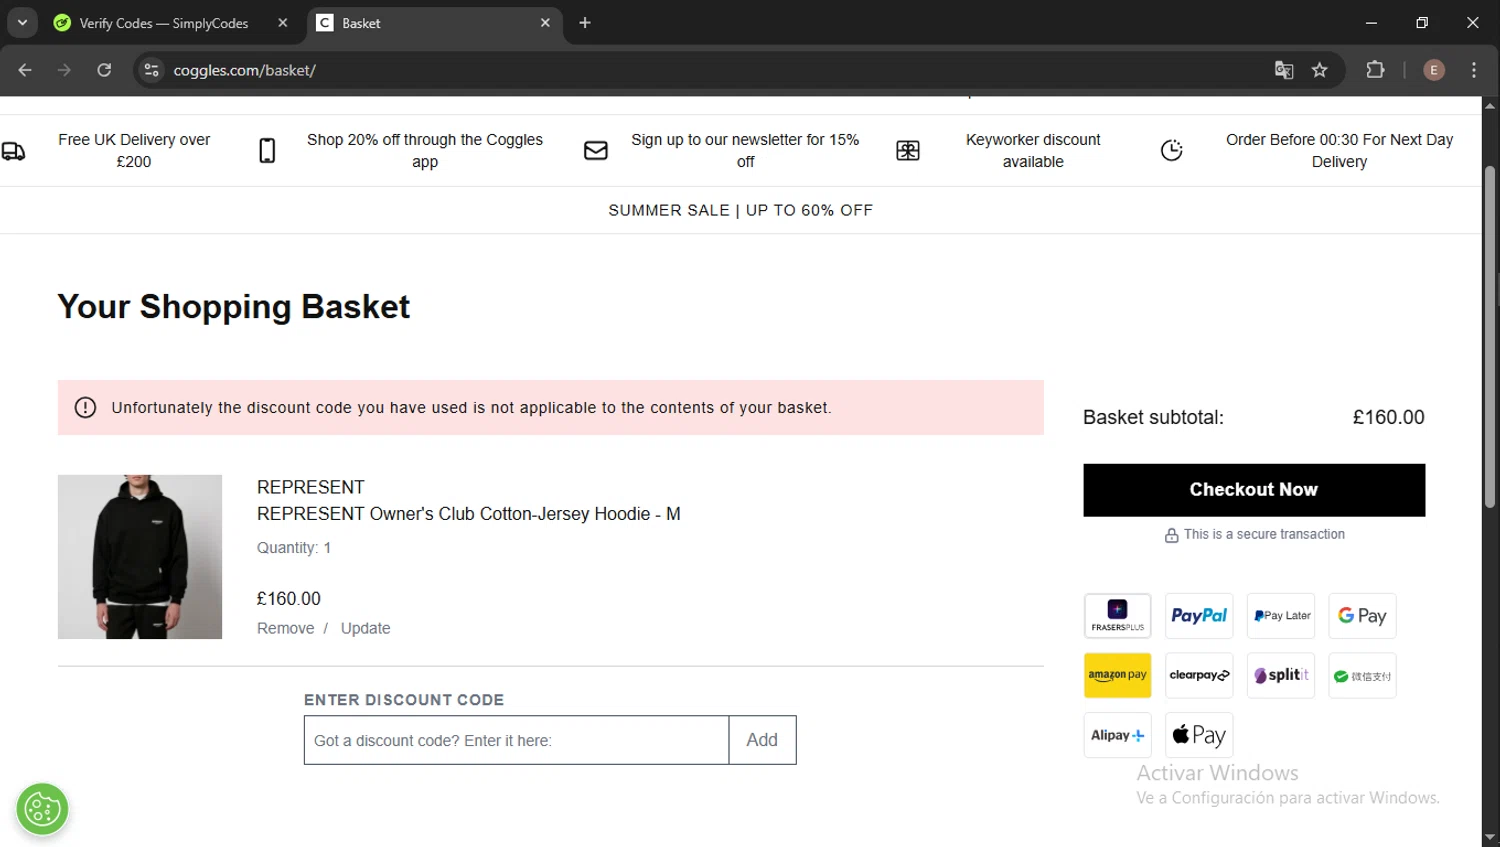Open the REPRESENT hoodie product thumbnail
Viewport: 1500px width, 847px height.
click(140, 557)
